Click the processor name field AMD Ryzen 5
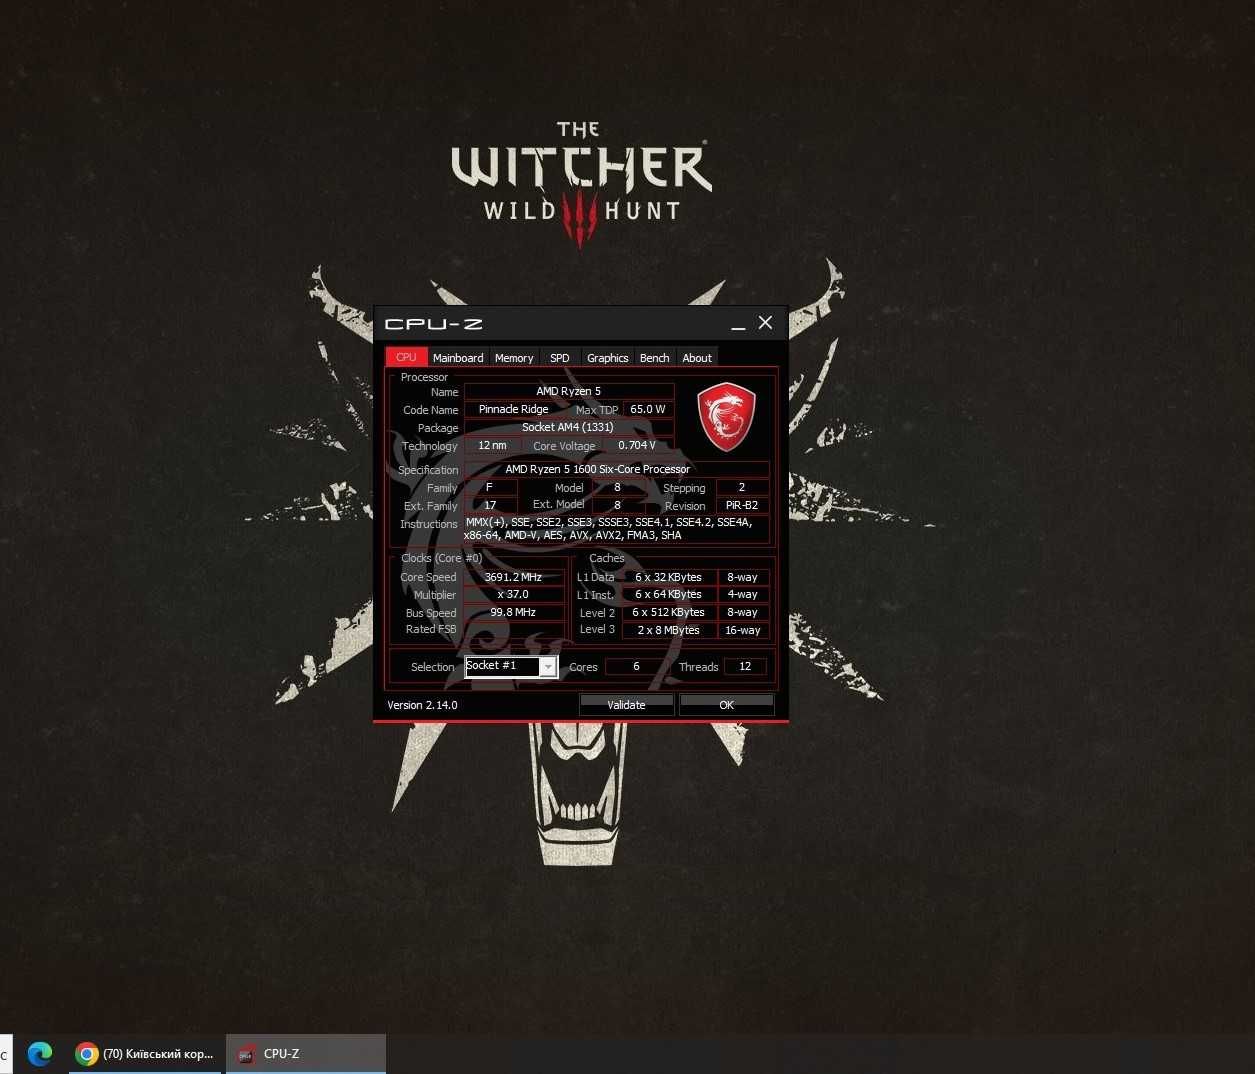 [569, 391]
